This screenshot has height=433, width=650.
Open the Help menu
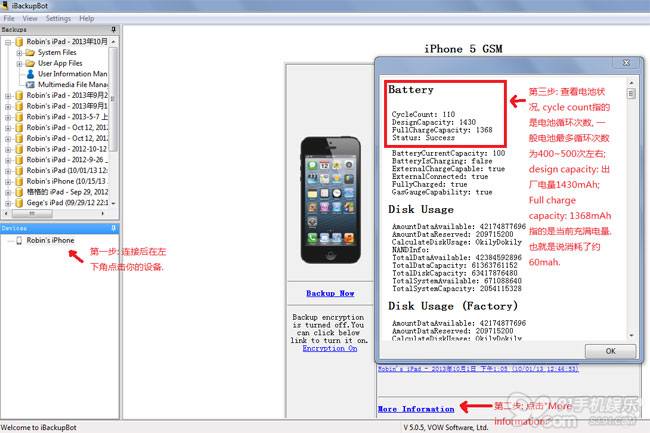point(87,19)
